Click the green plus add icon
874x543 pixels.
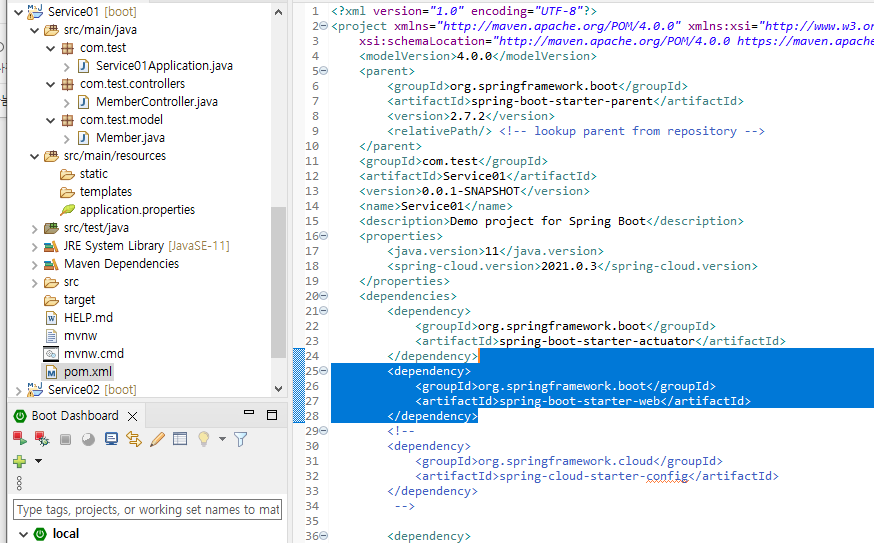pyautogui.click(x=20, y=461)
